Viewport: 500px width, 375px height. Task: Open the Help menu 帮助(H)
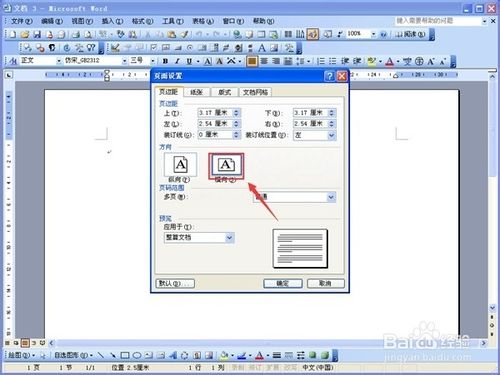click(263, 21)
